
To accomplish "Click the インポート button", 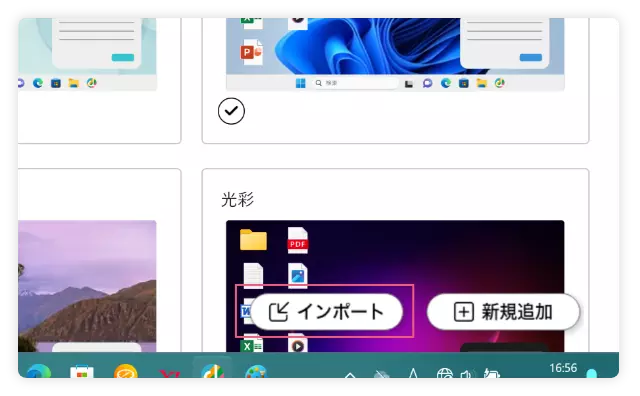I will click(x=327, y=312).
